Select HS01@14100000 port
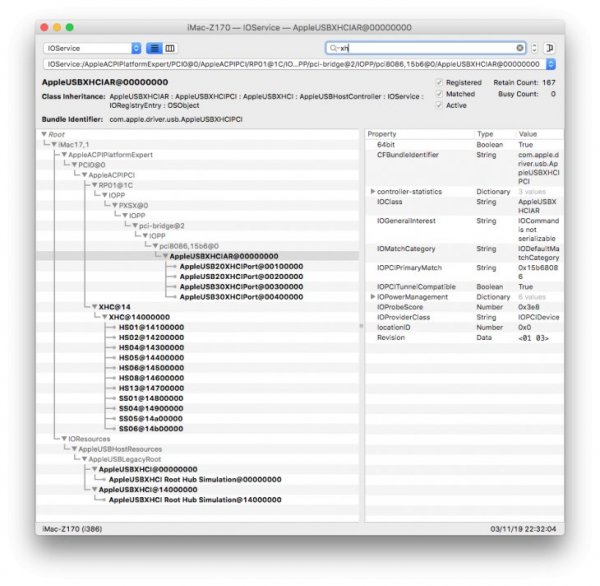The height and width of the screenshot is (586, 600). 151,327
